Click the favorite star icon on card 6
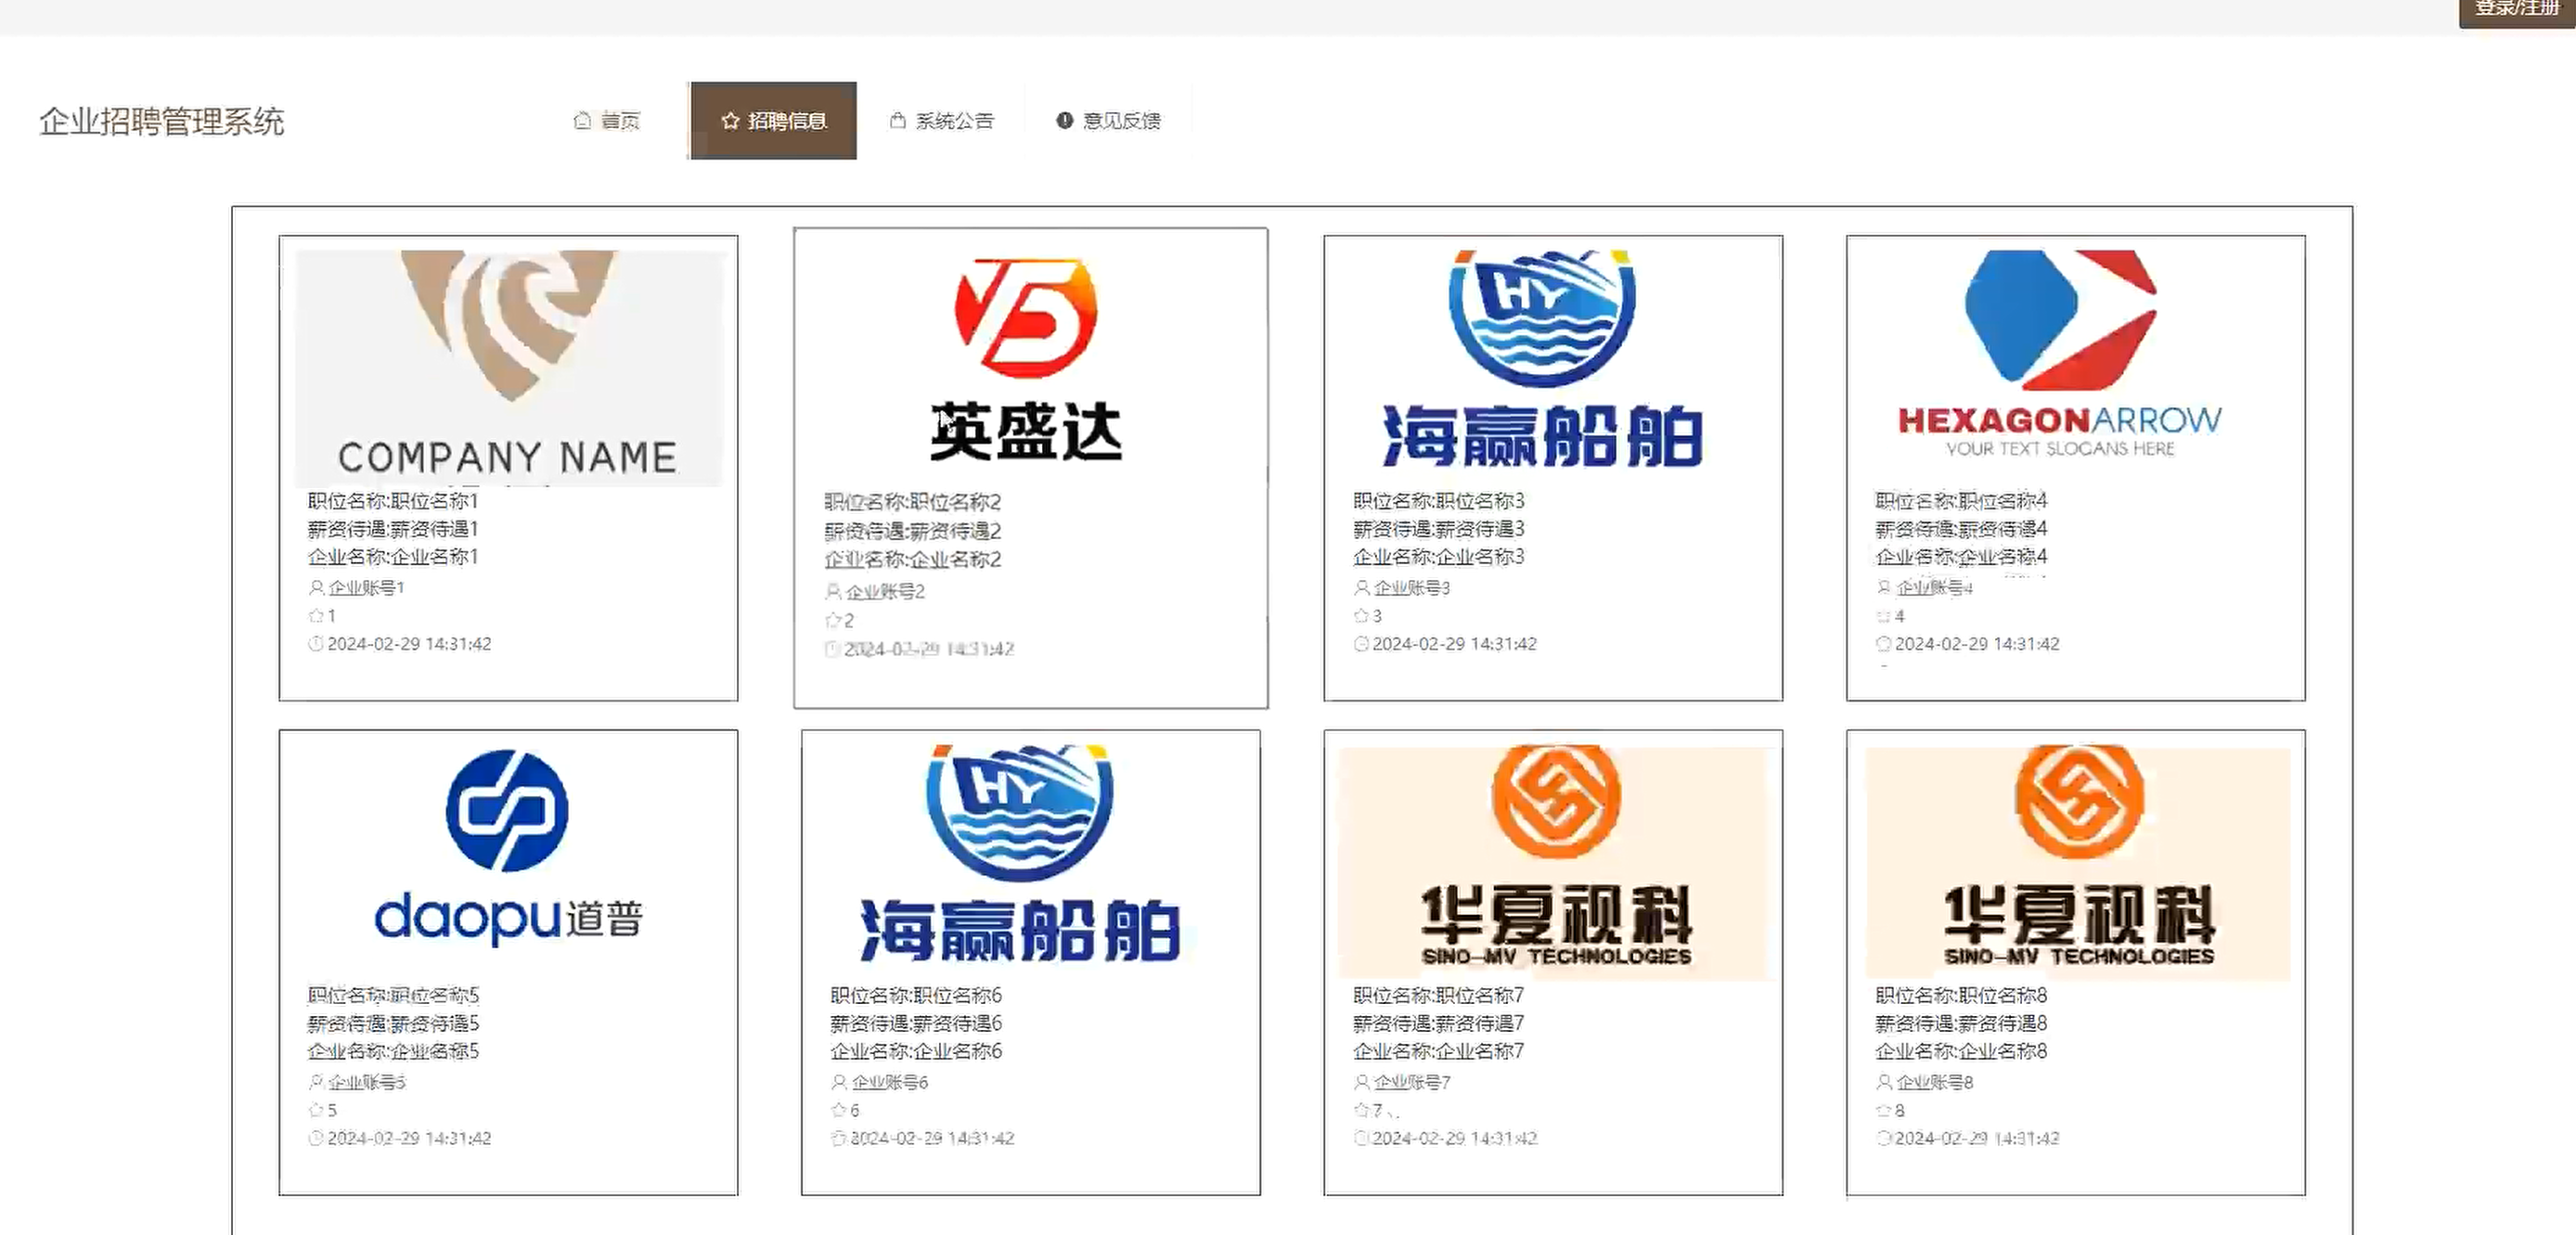The width and height of the screenshot is (2576, 1235). [839, 1110]
